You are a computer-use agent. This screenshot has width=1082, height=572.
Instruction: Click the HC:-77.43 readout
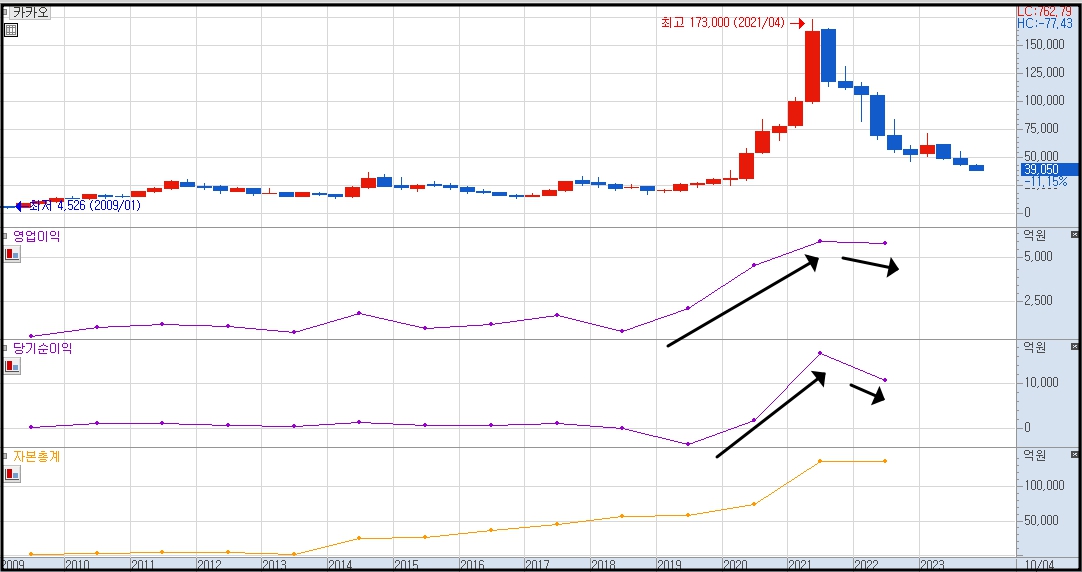[x=1045, y=23]
